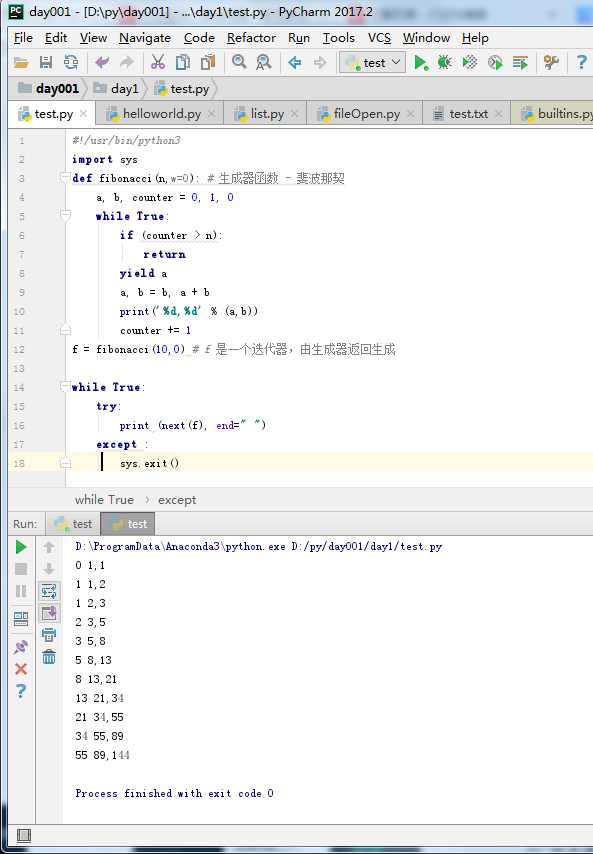593x854 pixels.
Task: Click line number 12 in the gutter
Action: [x=19, y=349]
